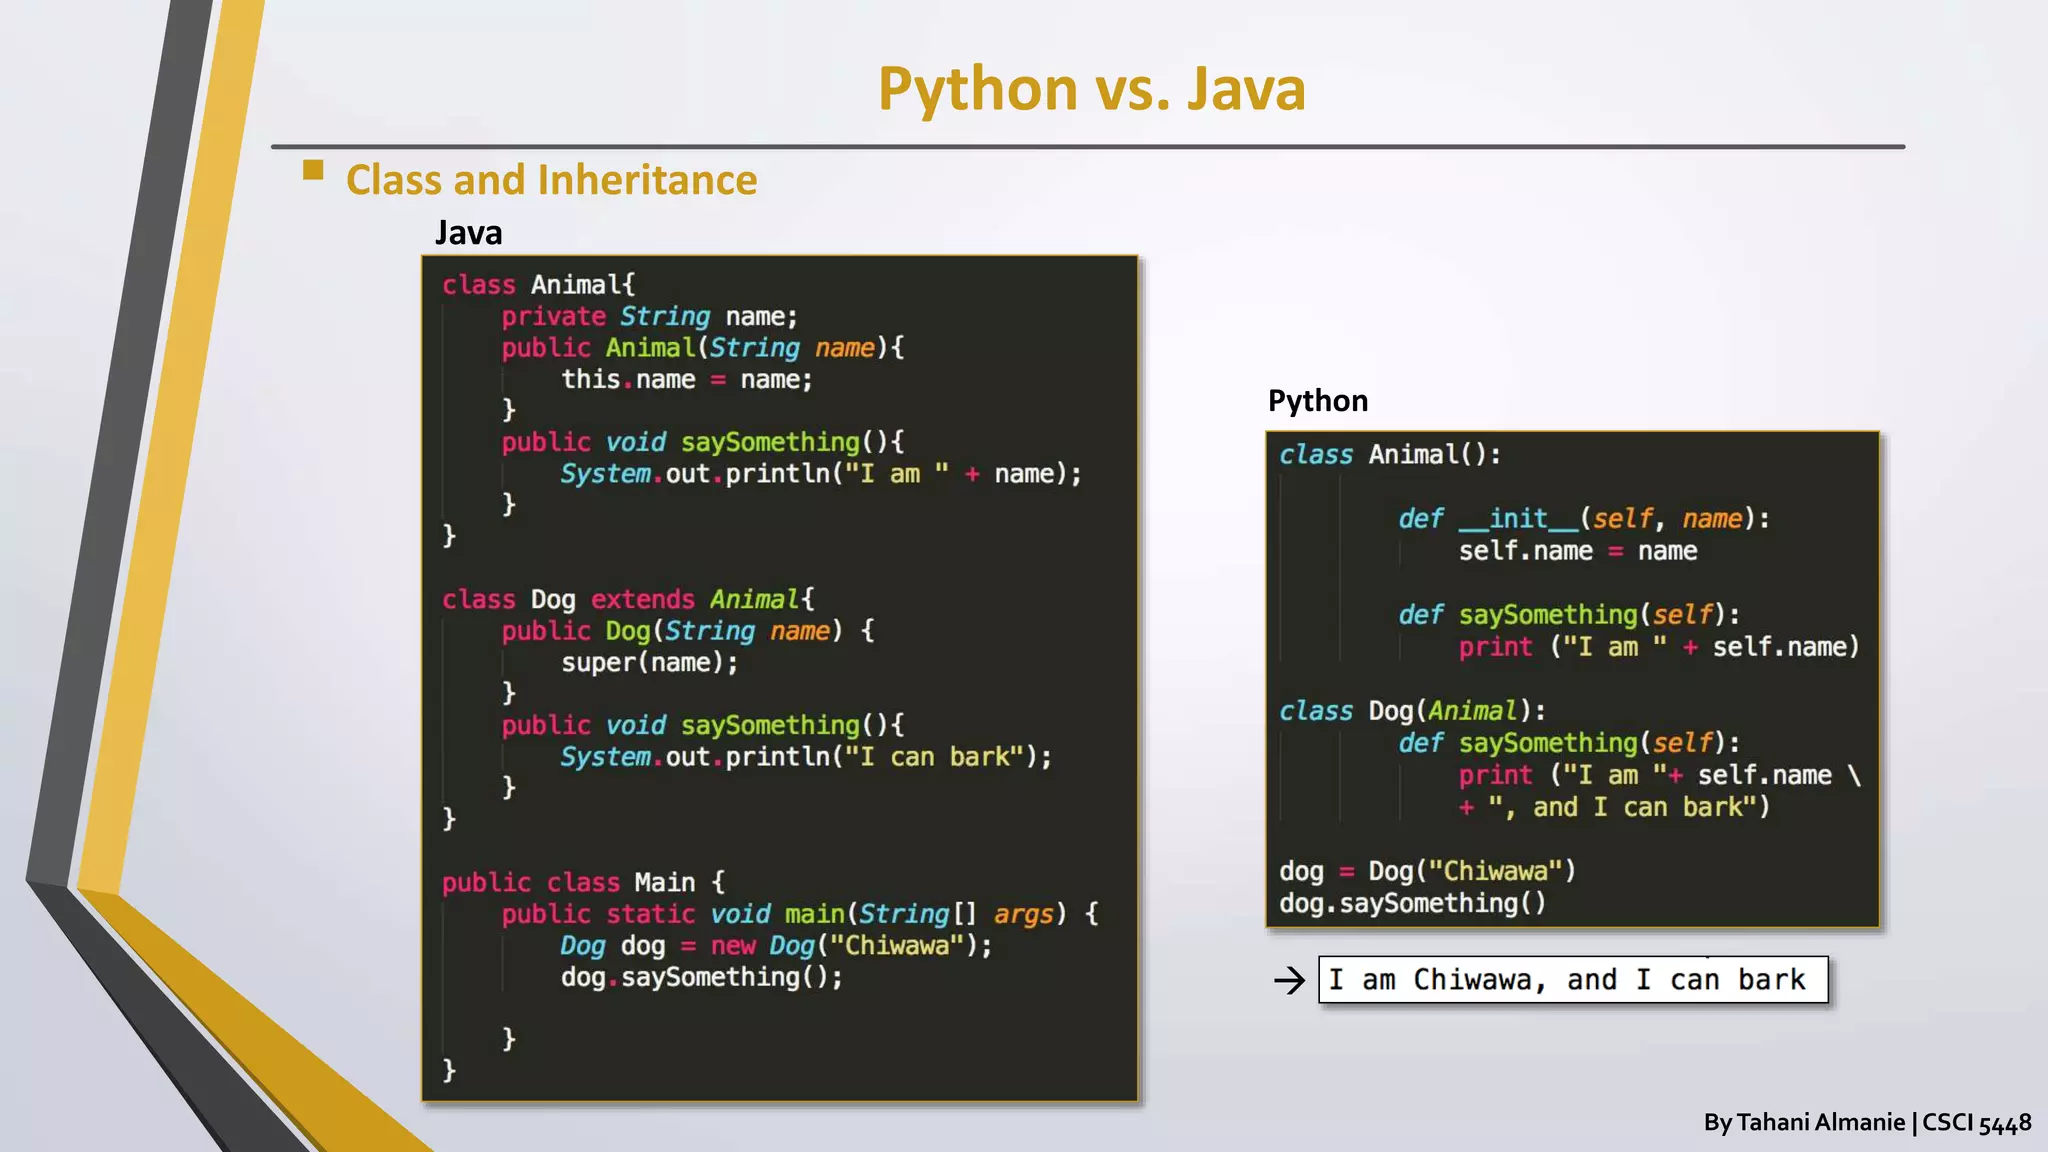Click the Python 'class Animal():' line
This screenshot has width=2048, height=1152.
click(x=1390, y=455)
